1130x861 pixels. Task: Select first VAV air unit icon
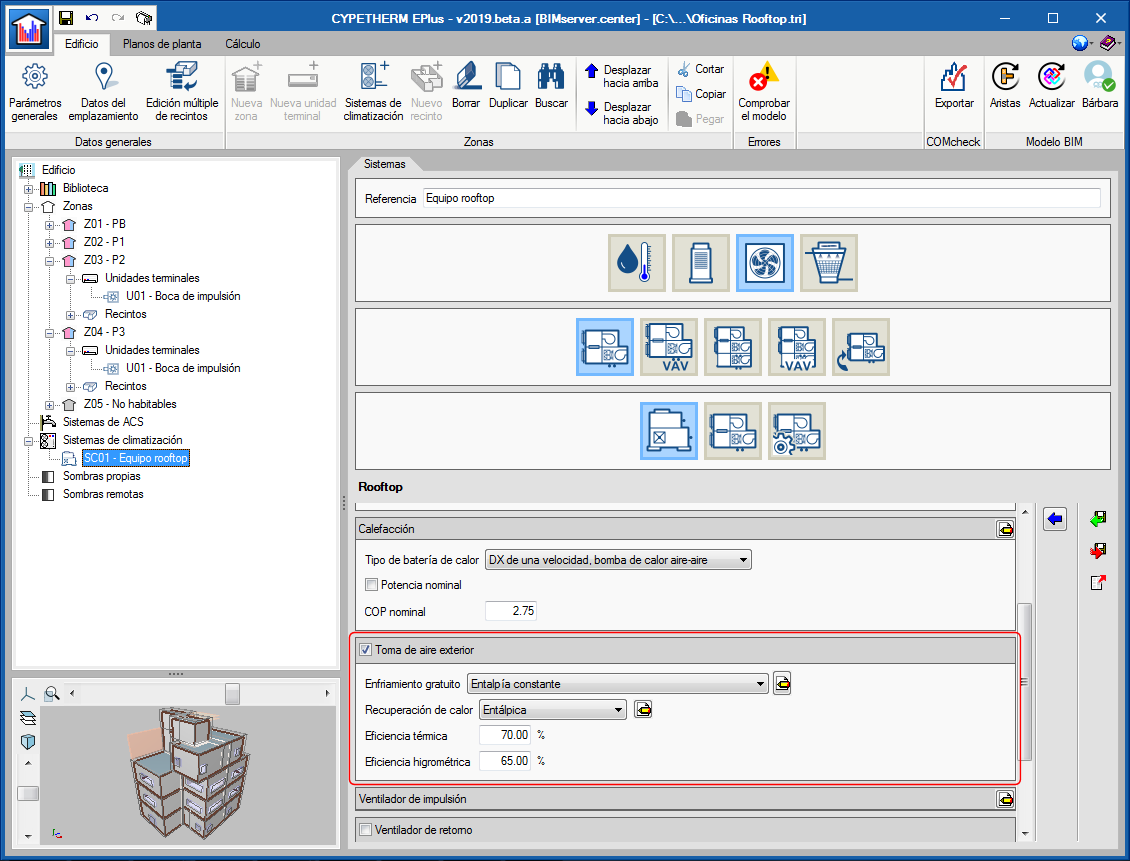pos(669,347)
